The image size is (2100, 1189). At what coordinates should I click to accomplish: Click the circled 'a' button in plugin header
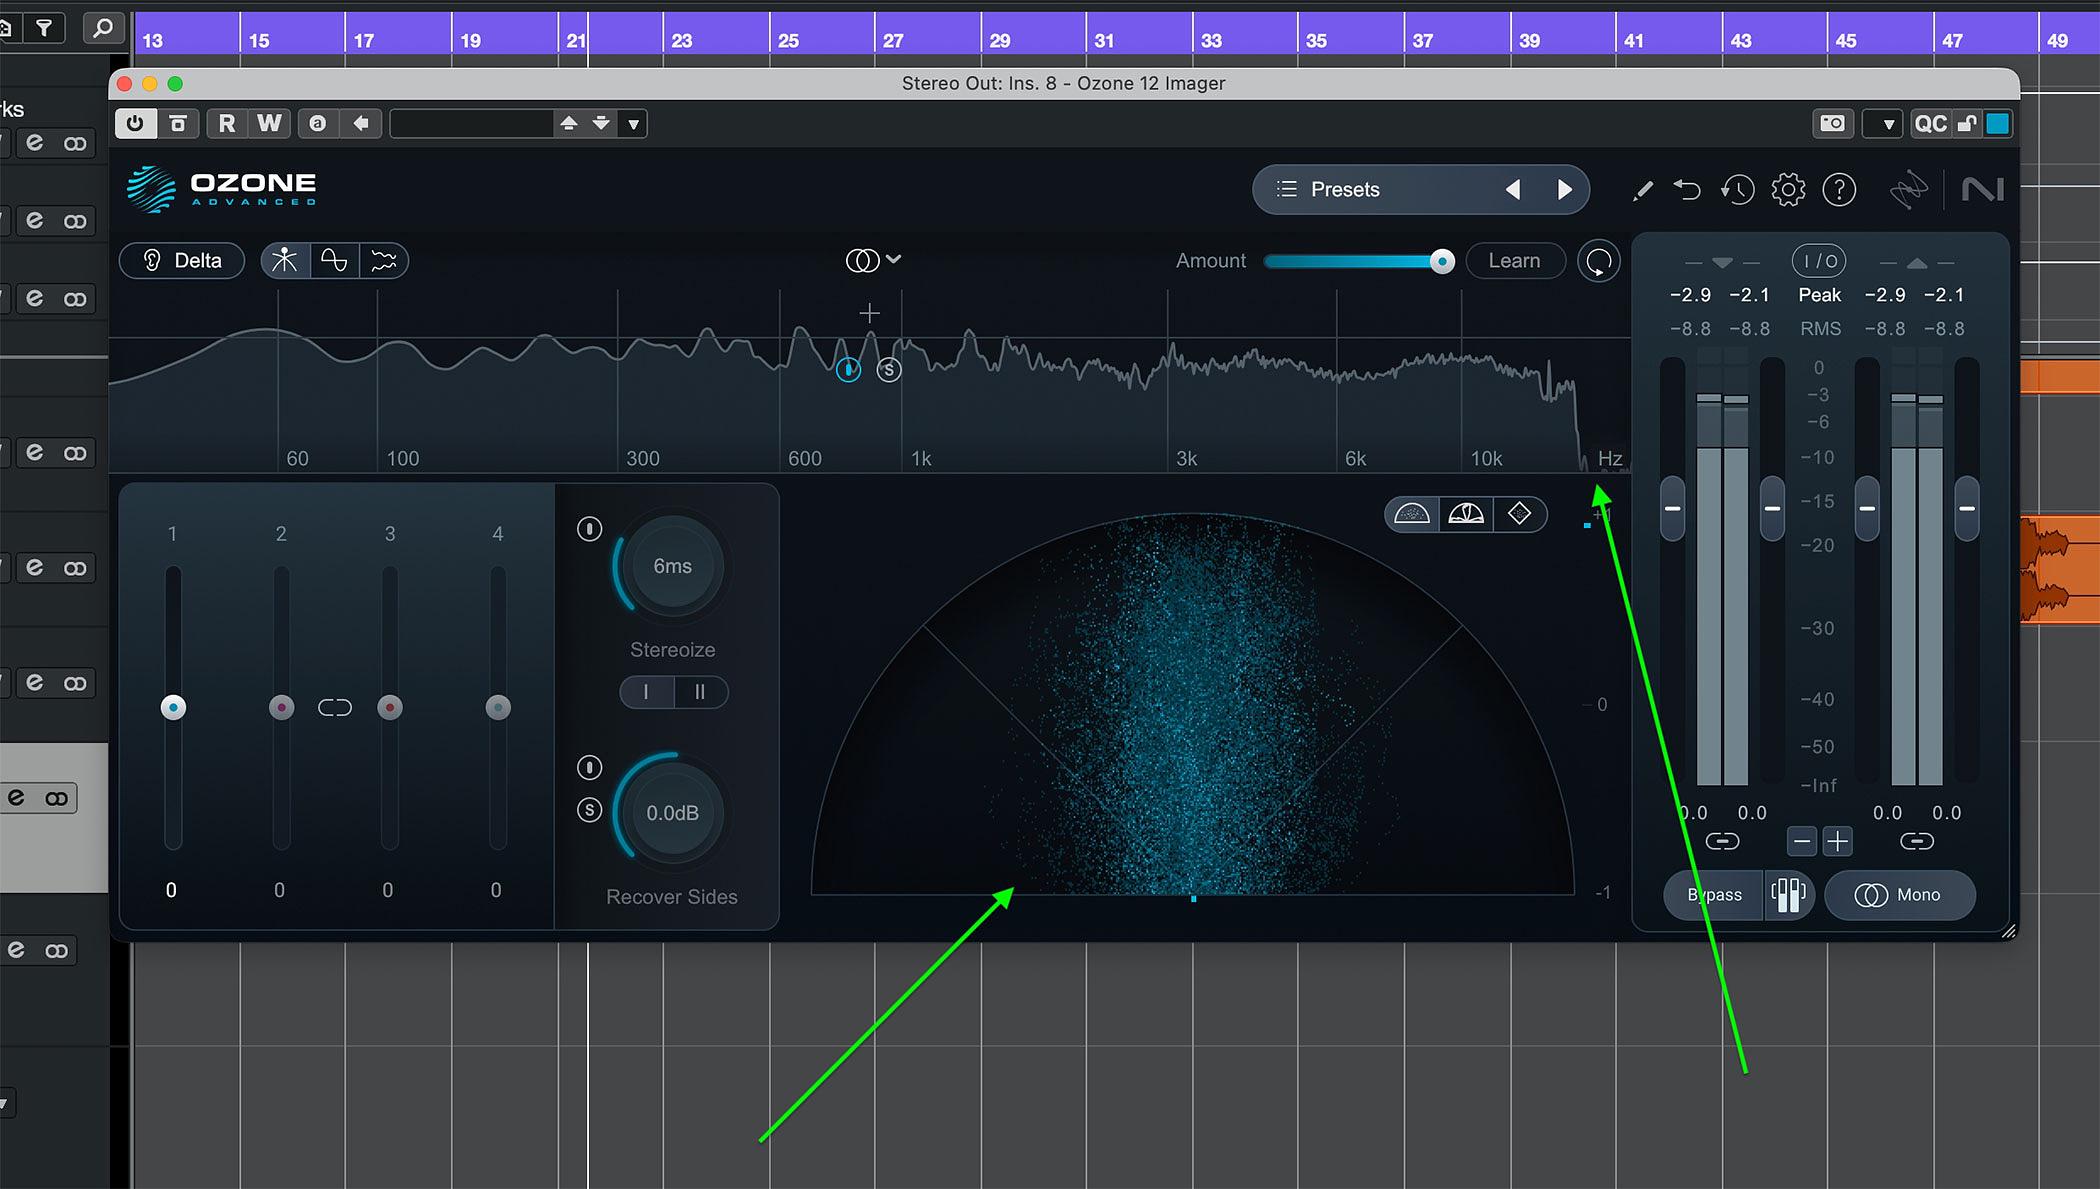pos(318,123)
